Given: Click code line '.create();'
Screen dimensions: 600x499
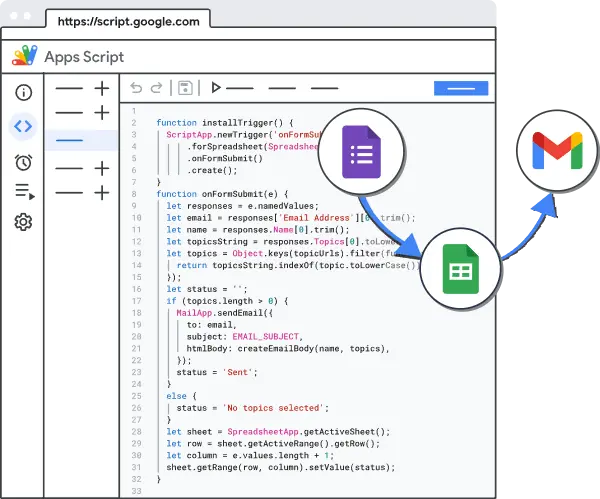Looking at the screenshot, I should coord(212,170).
